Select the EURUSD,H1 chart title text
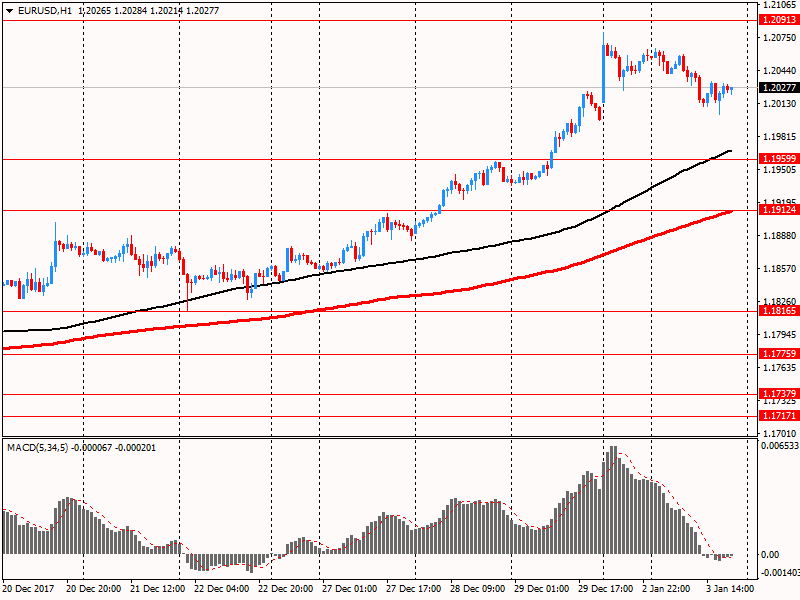800x600 pixels. click(44, 10)
